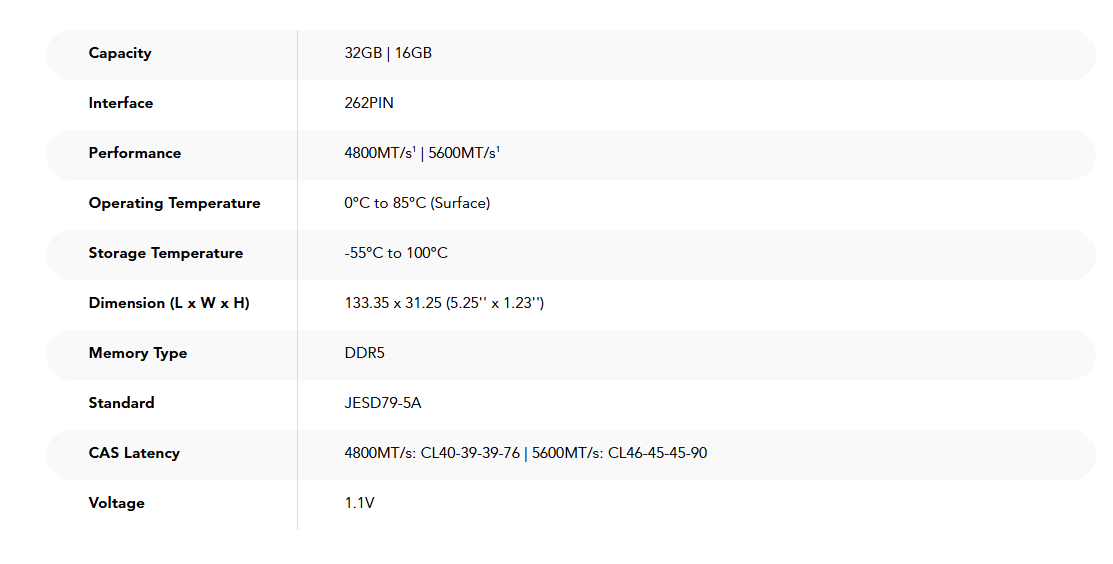Image resolution: width=1113 pixels, height=564 pixels.
Task: Click the Capacity row label
Action: click(120, 53)
